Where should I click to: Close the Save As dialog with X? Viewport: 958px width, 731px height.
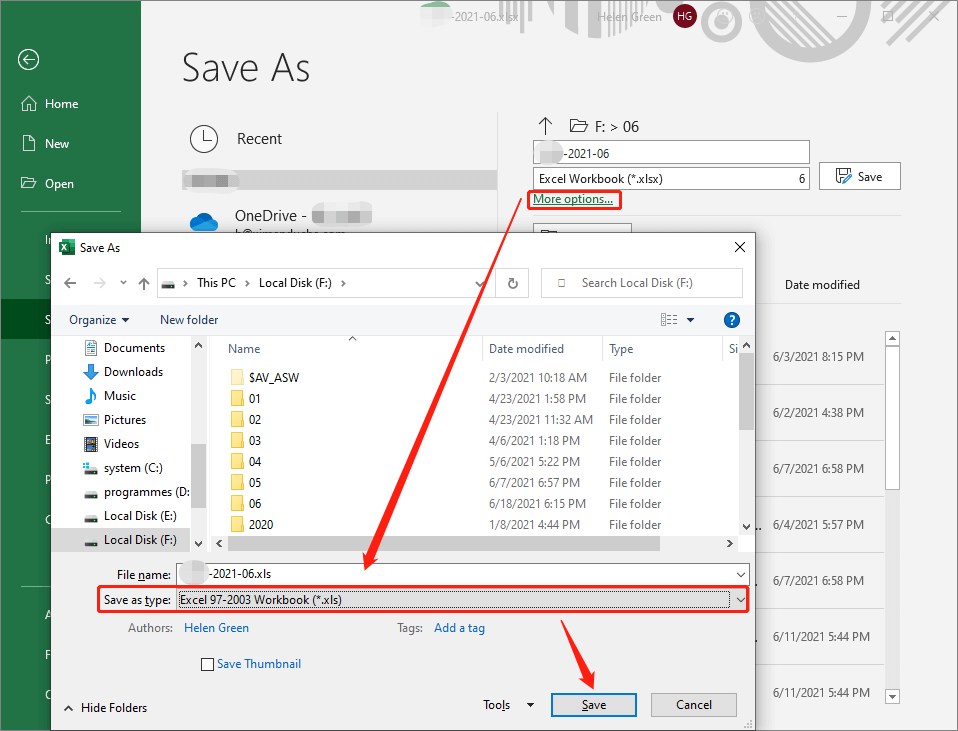(740, 247)
